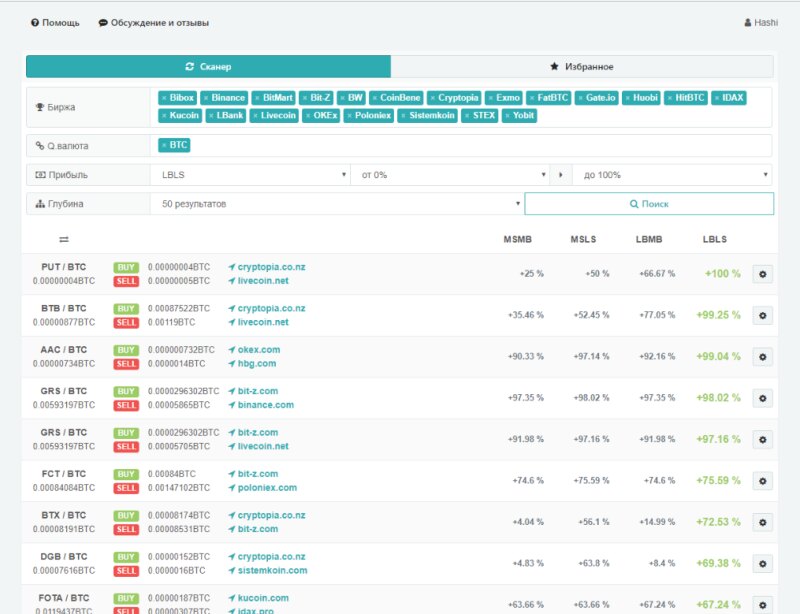800x614 pixels.
Task: Select the Сканер tab
Action: [208, 67]
